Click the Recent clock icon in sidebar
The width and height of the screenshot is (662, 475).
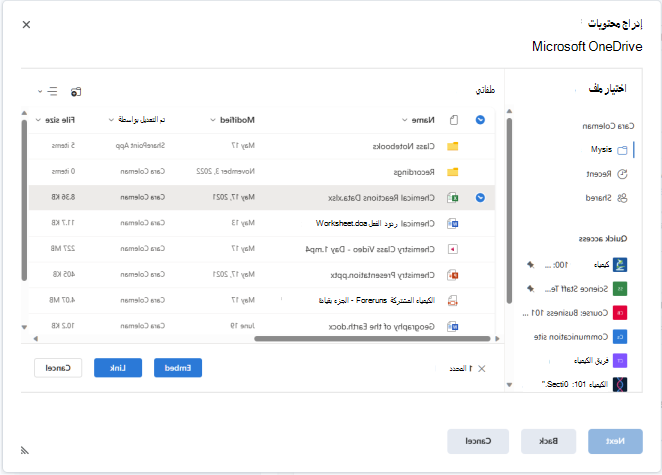click(622, 174)
